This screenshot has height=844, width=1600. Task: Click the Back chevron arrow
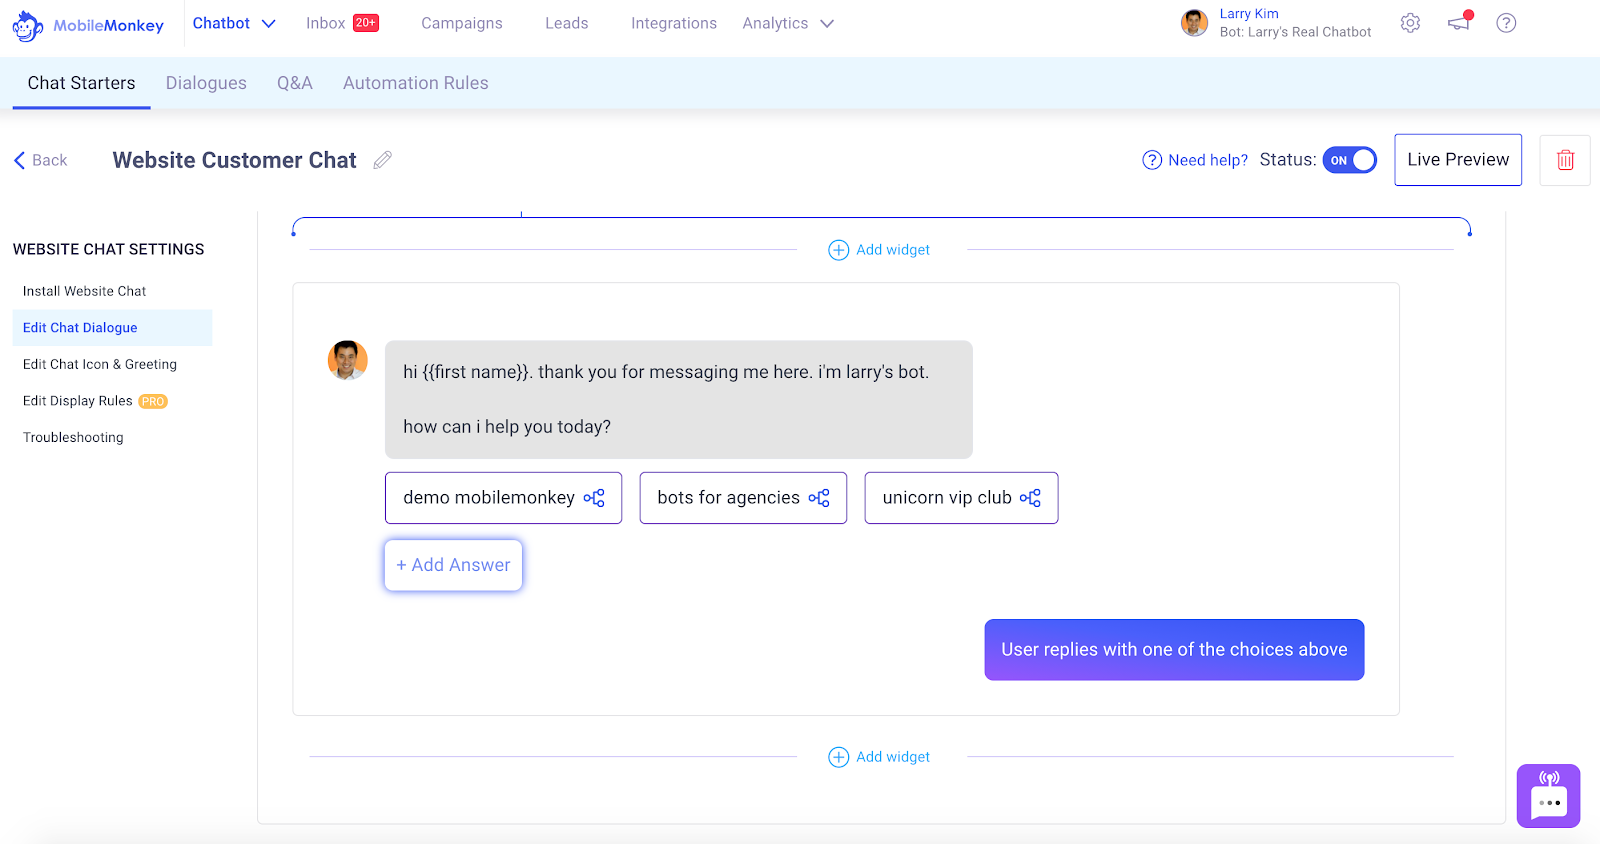pos(19,160)
